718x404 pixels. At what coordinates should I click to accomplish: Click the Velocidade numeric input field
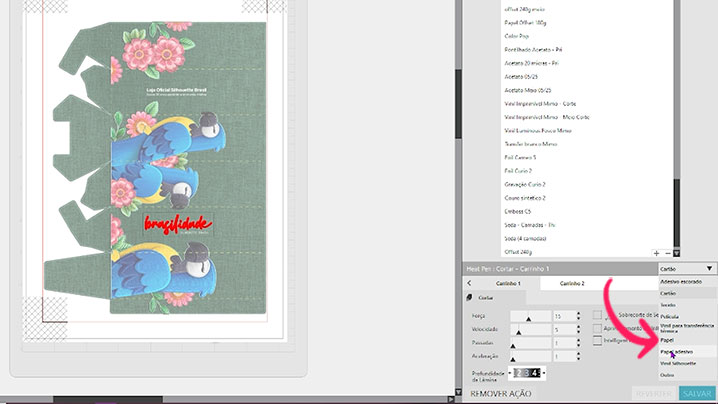[x=564, y=329]
